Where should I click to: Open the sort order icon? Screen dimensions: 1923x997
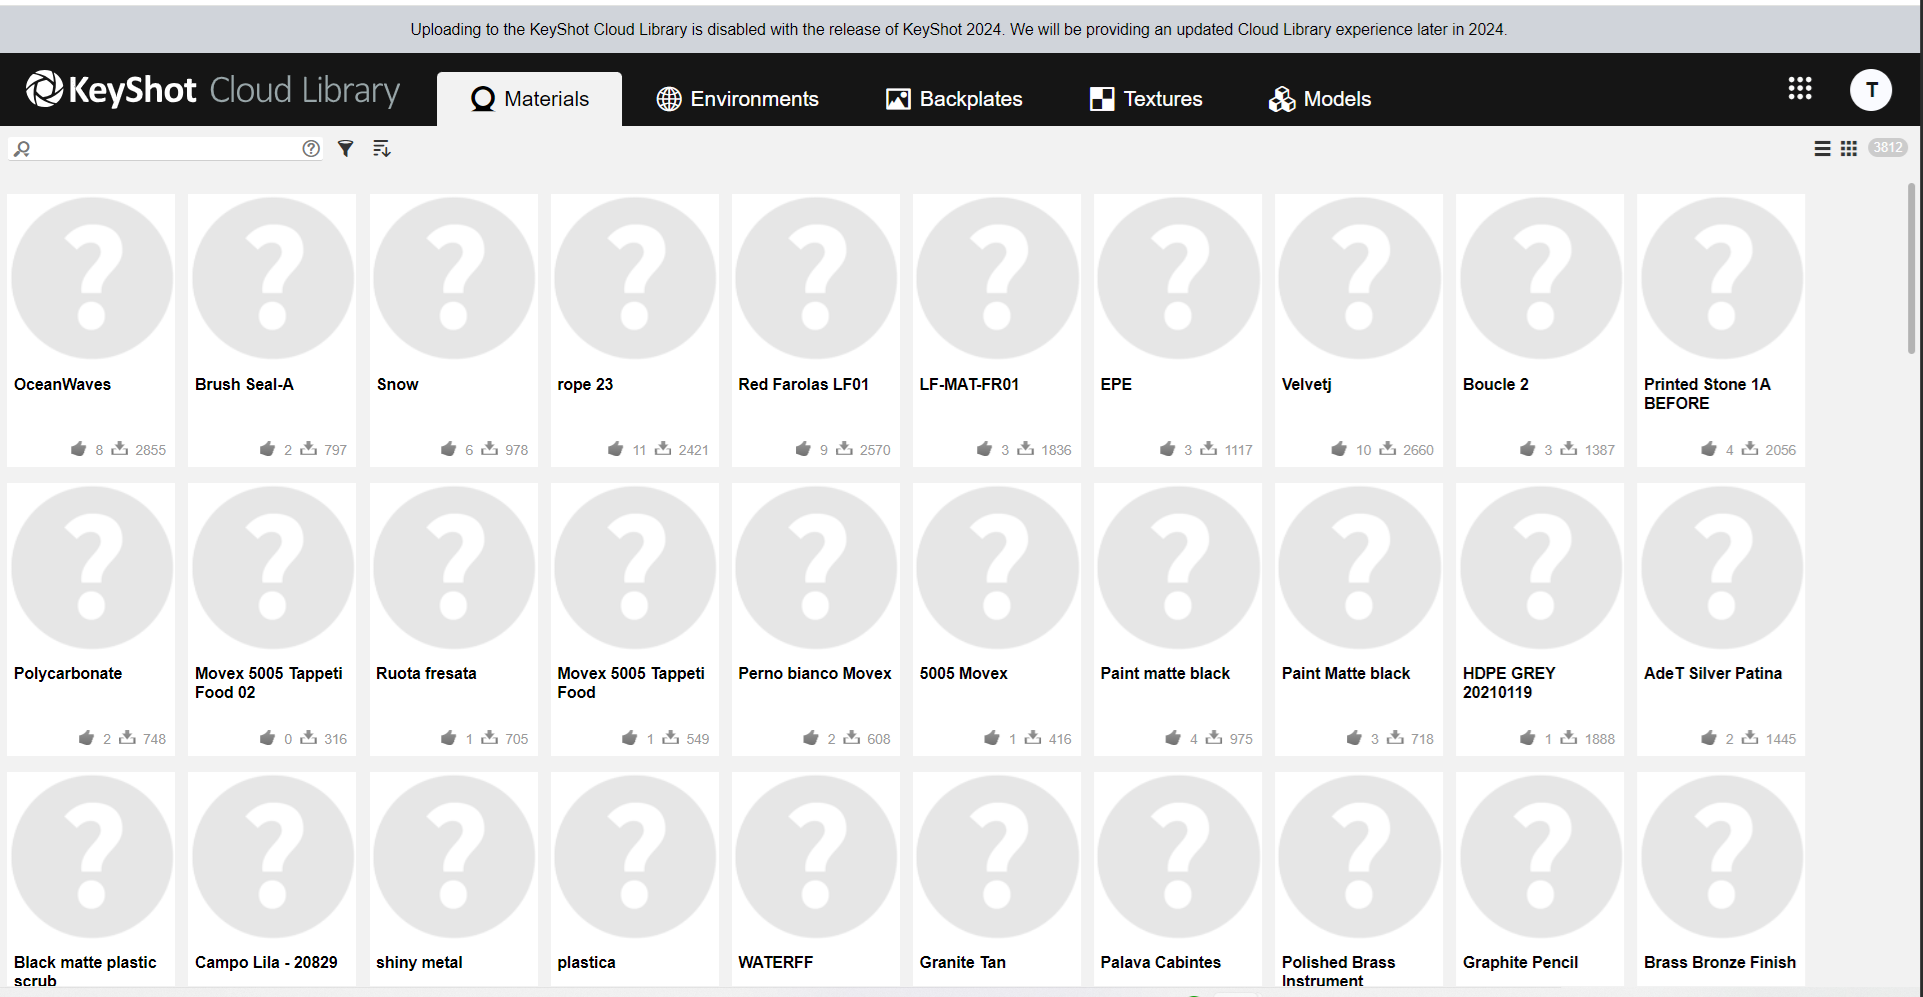click(381, 148)
